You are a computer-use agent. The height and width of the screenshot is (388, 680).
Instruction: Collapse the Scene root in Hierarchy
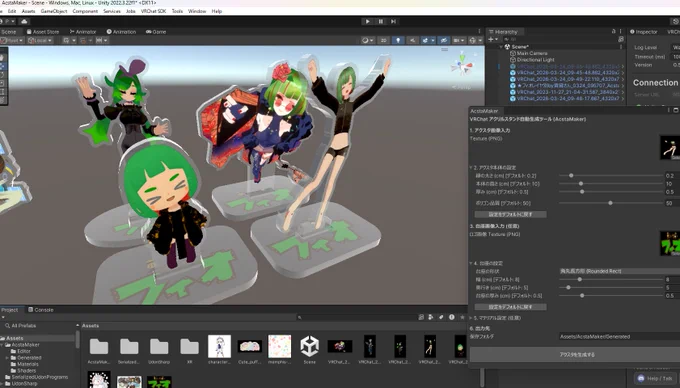click(x=501, y=47)
